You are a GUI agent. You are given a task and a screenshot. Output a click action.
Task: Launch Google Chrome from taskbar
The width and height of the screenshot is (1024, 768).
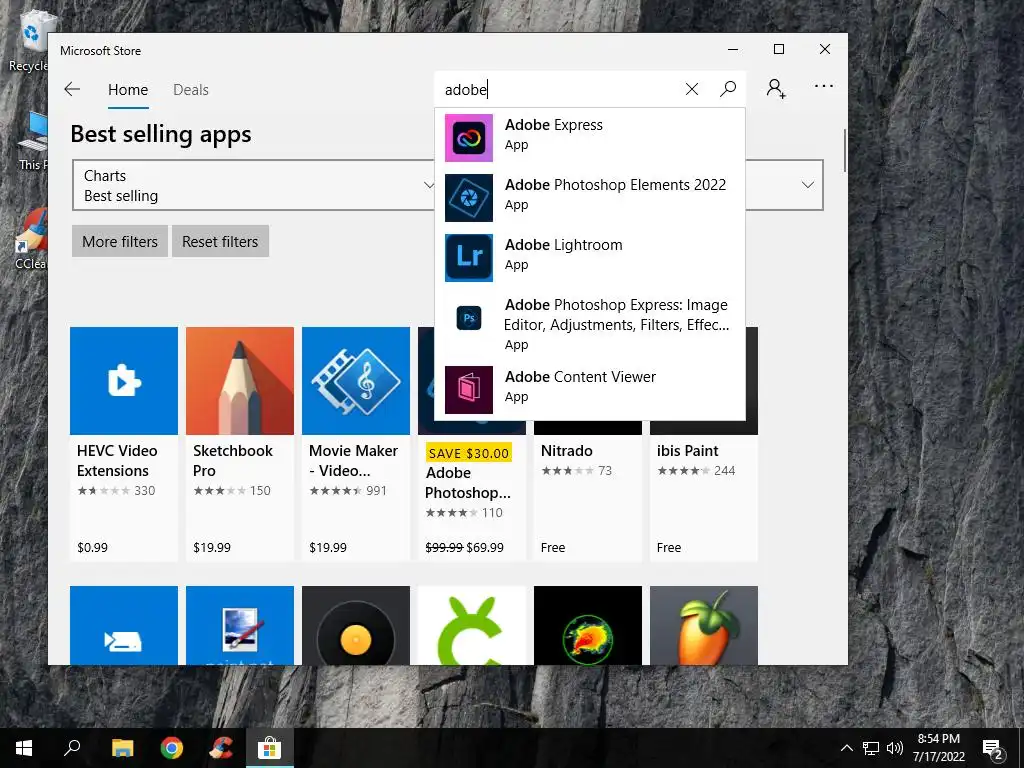click(x=172, y=748)
